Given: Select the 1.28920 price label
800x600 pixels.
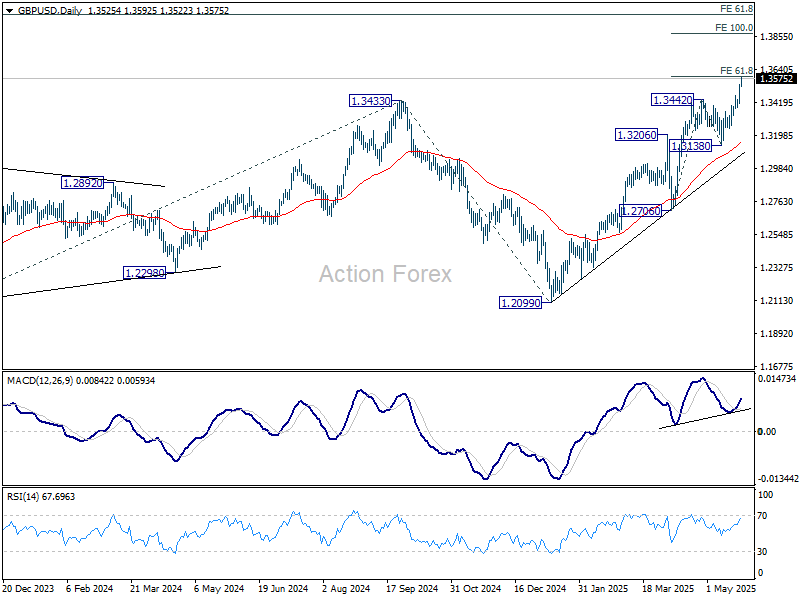Looking at the screenshot, I should pos(82,183).
